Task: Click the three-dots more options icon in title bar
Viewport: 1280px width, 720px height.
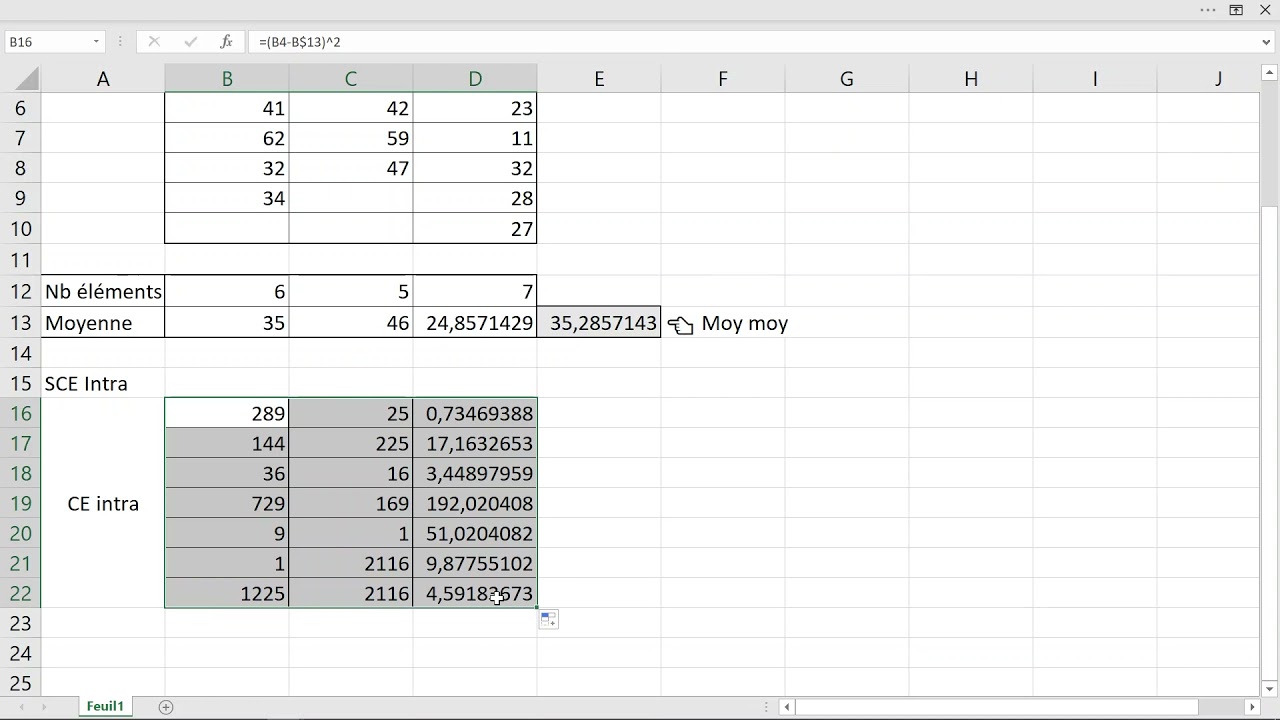Action: tap(1207, 10)
